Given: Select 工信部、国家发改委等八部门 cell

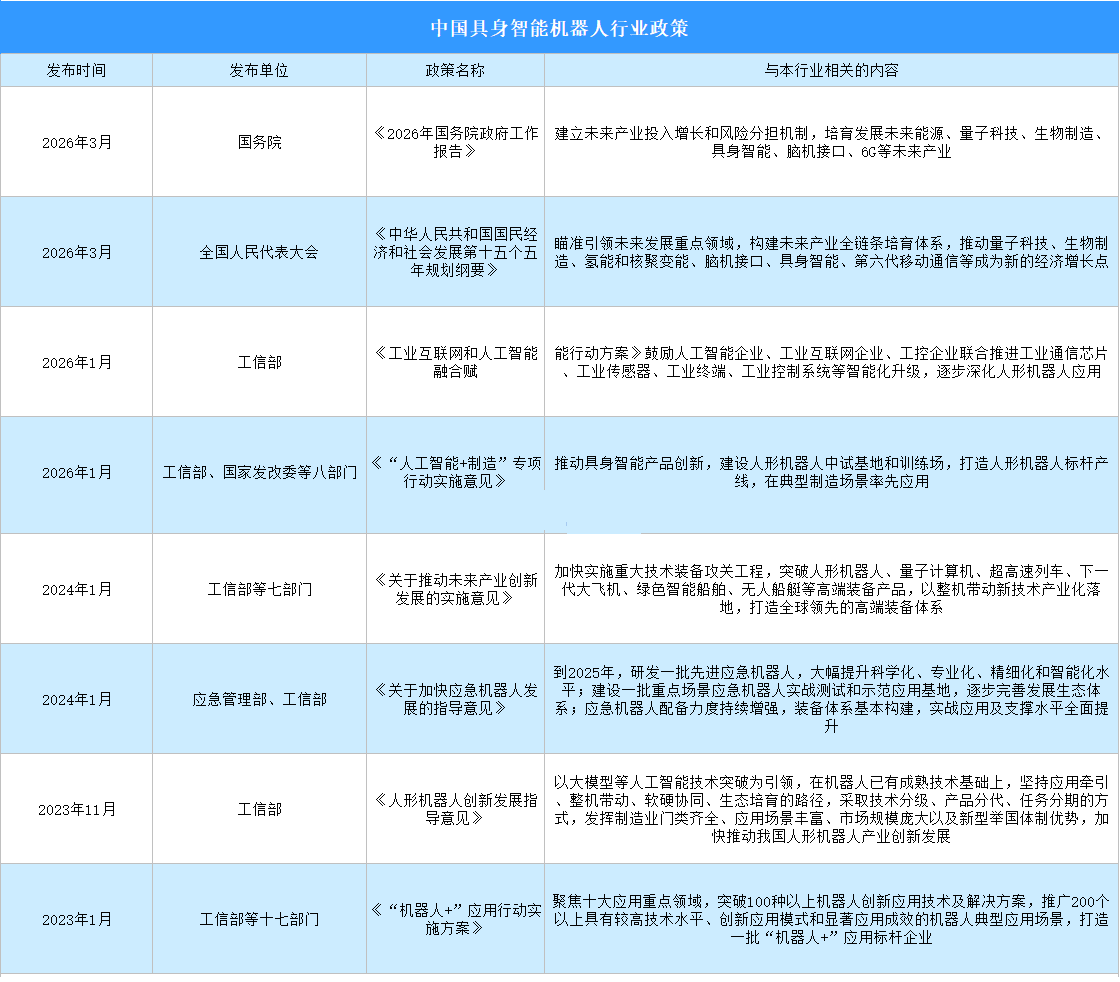Looking at the screenshot, I should coord(259,472).
